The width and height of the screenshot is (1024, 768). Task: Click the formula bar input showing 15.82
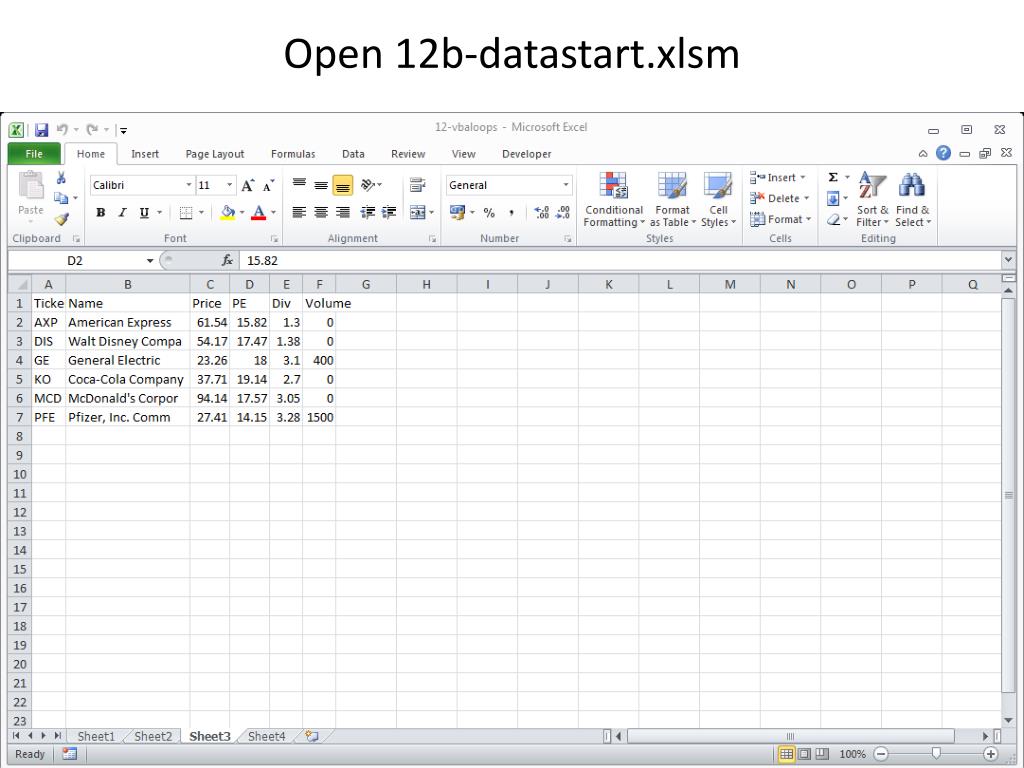[x=620, y=261]
